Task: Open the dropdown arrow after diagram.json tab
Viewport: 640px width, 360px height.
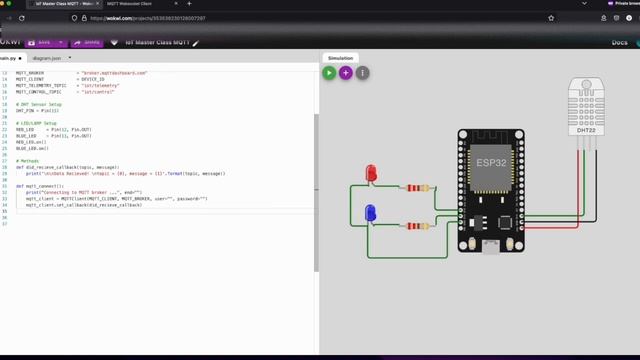Action: point(70,58)
